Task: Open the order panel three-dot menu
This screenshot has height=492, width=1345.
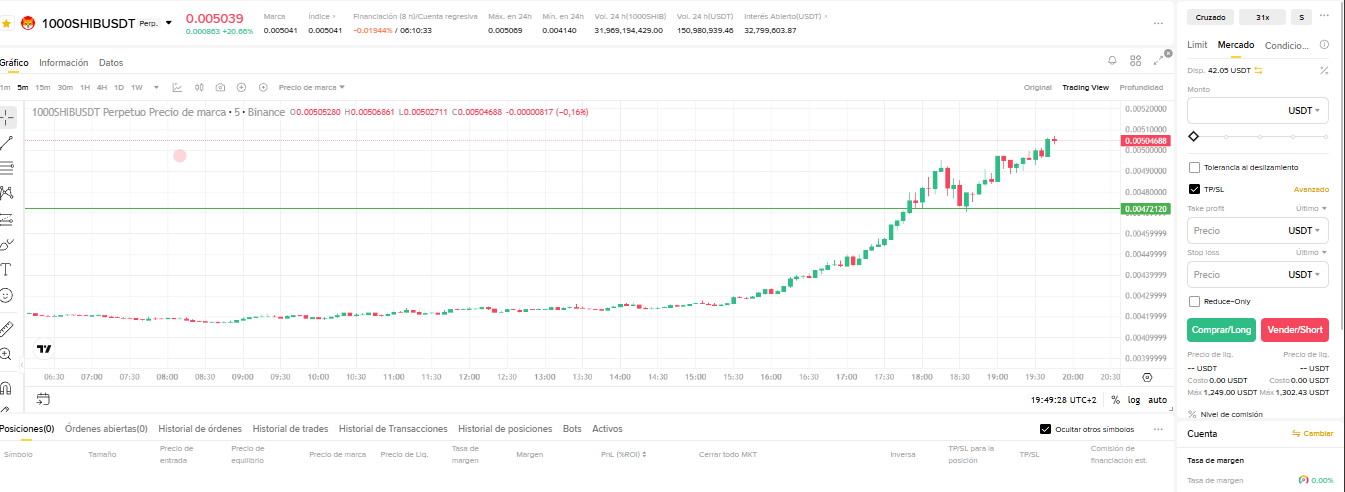Action: (x=1326, y=16)
